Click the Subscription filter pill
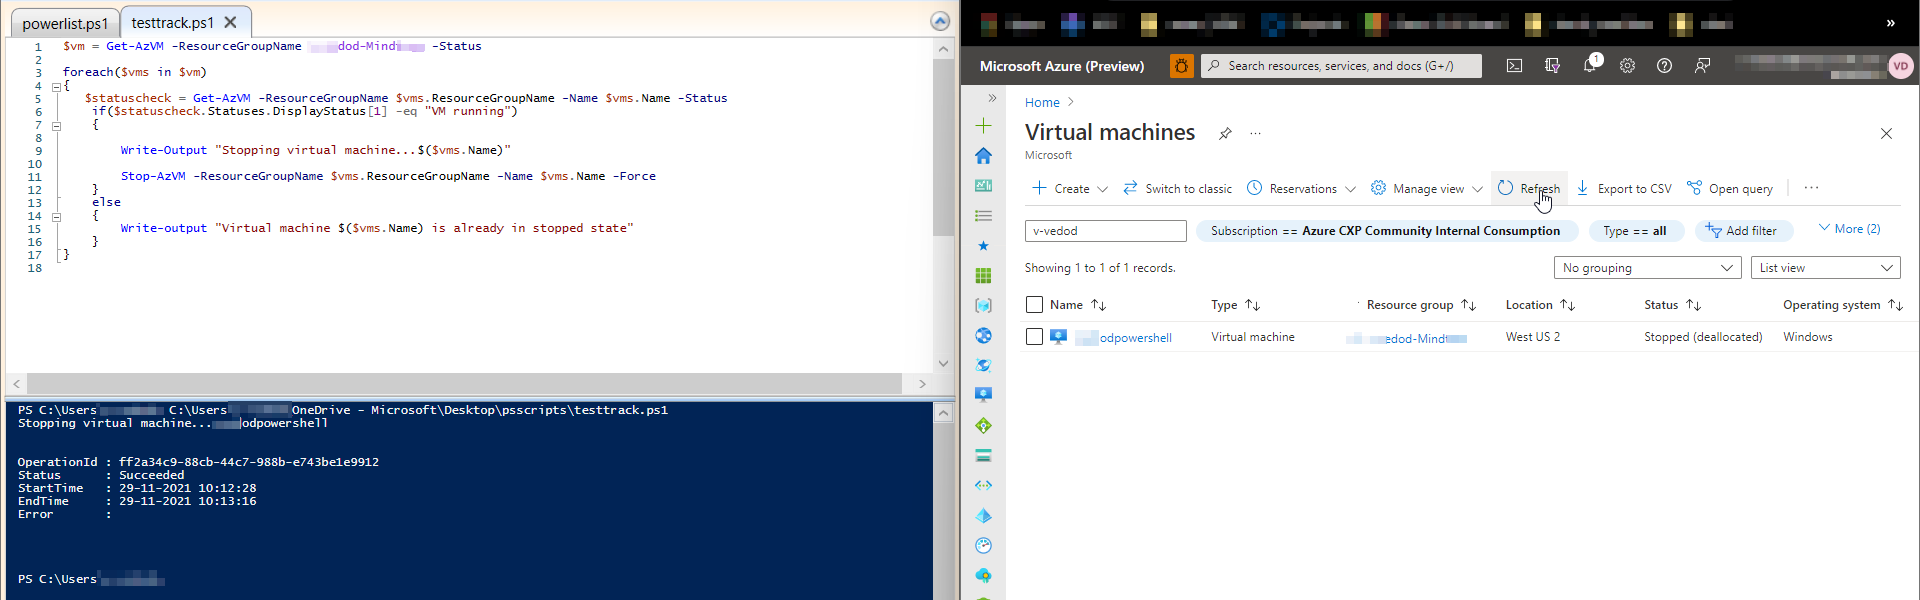 pyautogui.click(x=1386, y=231)
